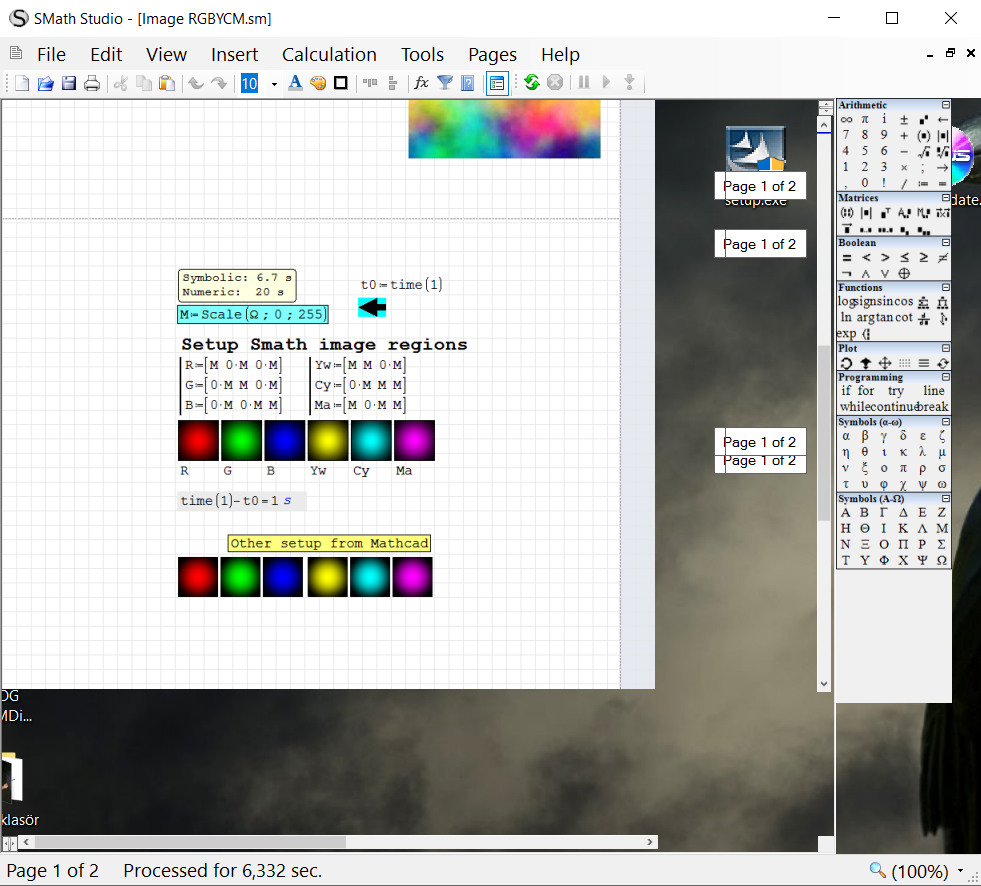This screenshot has width=981, height=886.
Task: Click the Print toolbar icon
Action: coord(92,83)
